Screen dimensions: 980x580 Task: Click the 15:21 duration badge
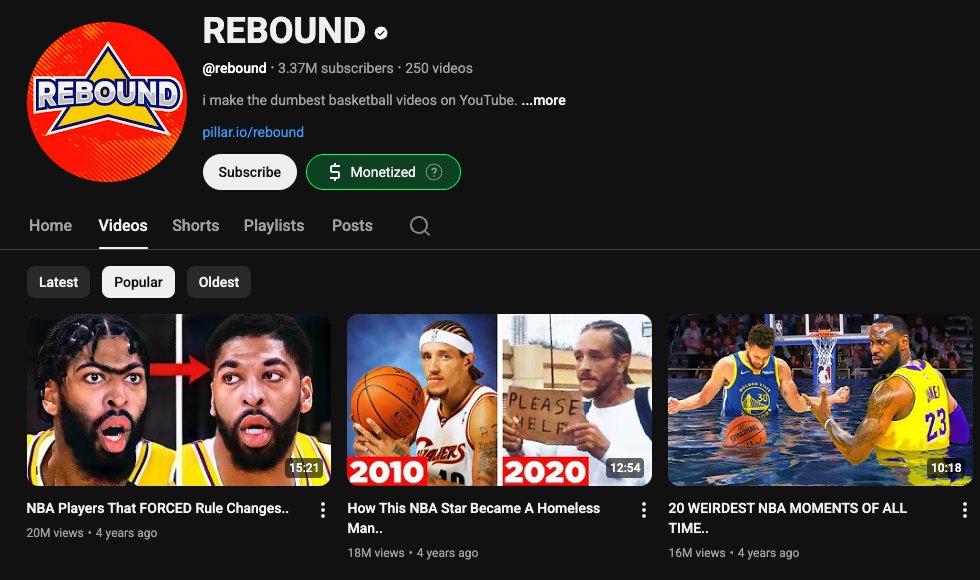(304, 468)
